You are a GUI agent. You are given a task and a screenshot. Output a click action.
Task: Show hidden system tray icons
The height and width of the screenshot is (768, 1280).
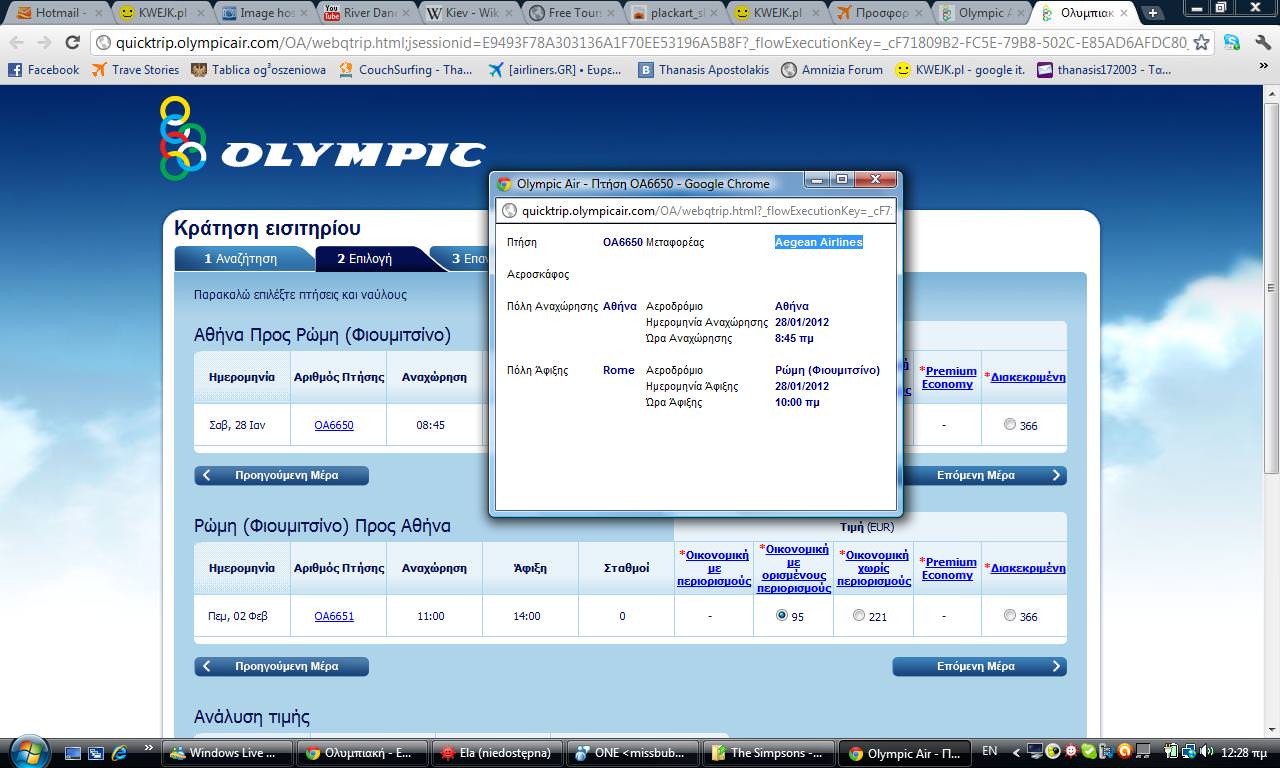point(1017,752)
